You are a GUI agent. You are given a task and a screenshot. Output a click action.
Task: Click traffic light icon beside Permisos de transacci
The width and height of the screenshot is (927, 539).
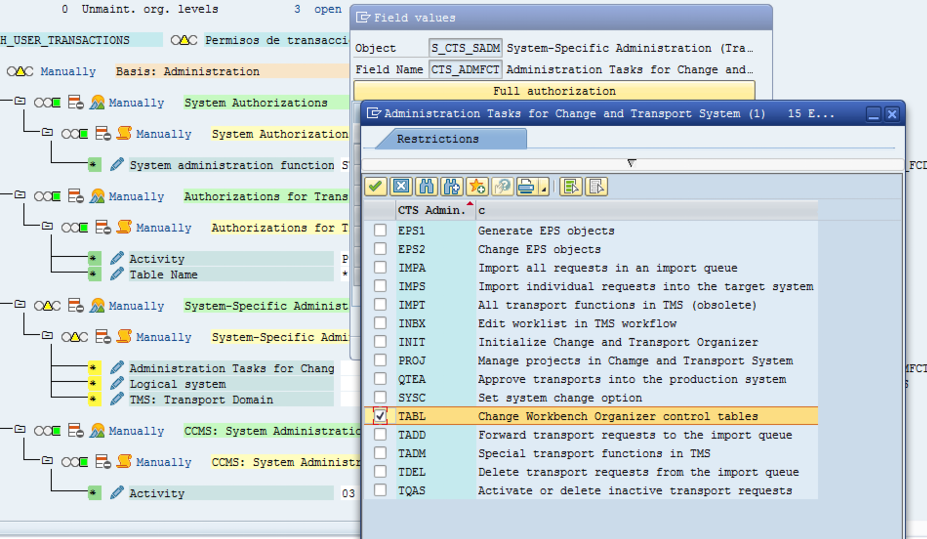[x=184, y=40]
